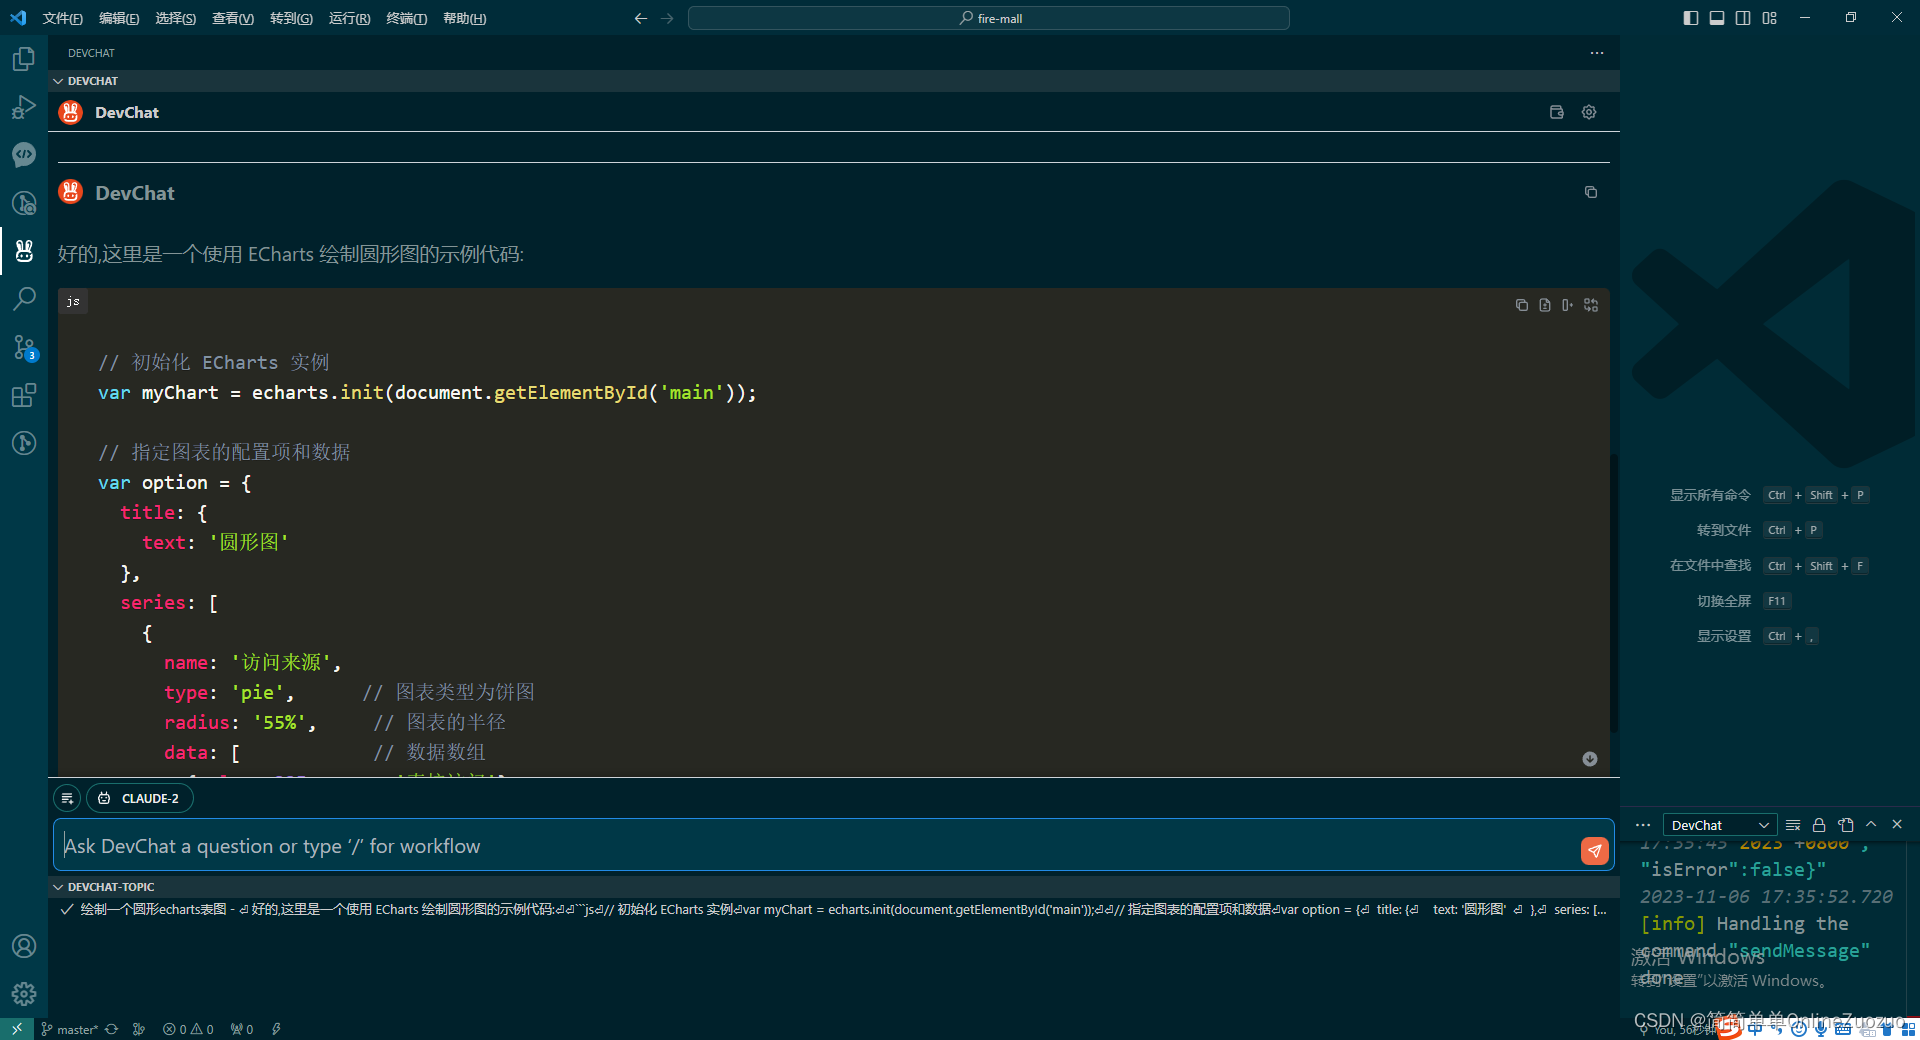Open the Search view magnifier icon
1920x1040 pixels.
click(x=24, y=299)
